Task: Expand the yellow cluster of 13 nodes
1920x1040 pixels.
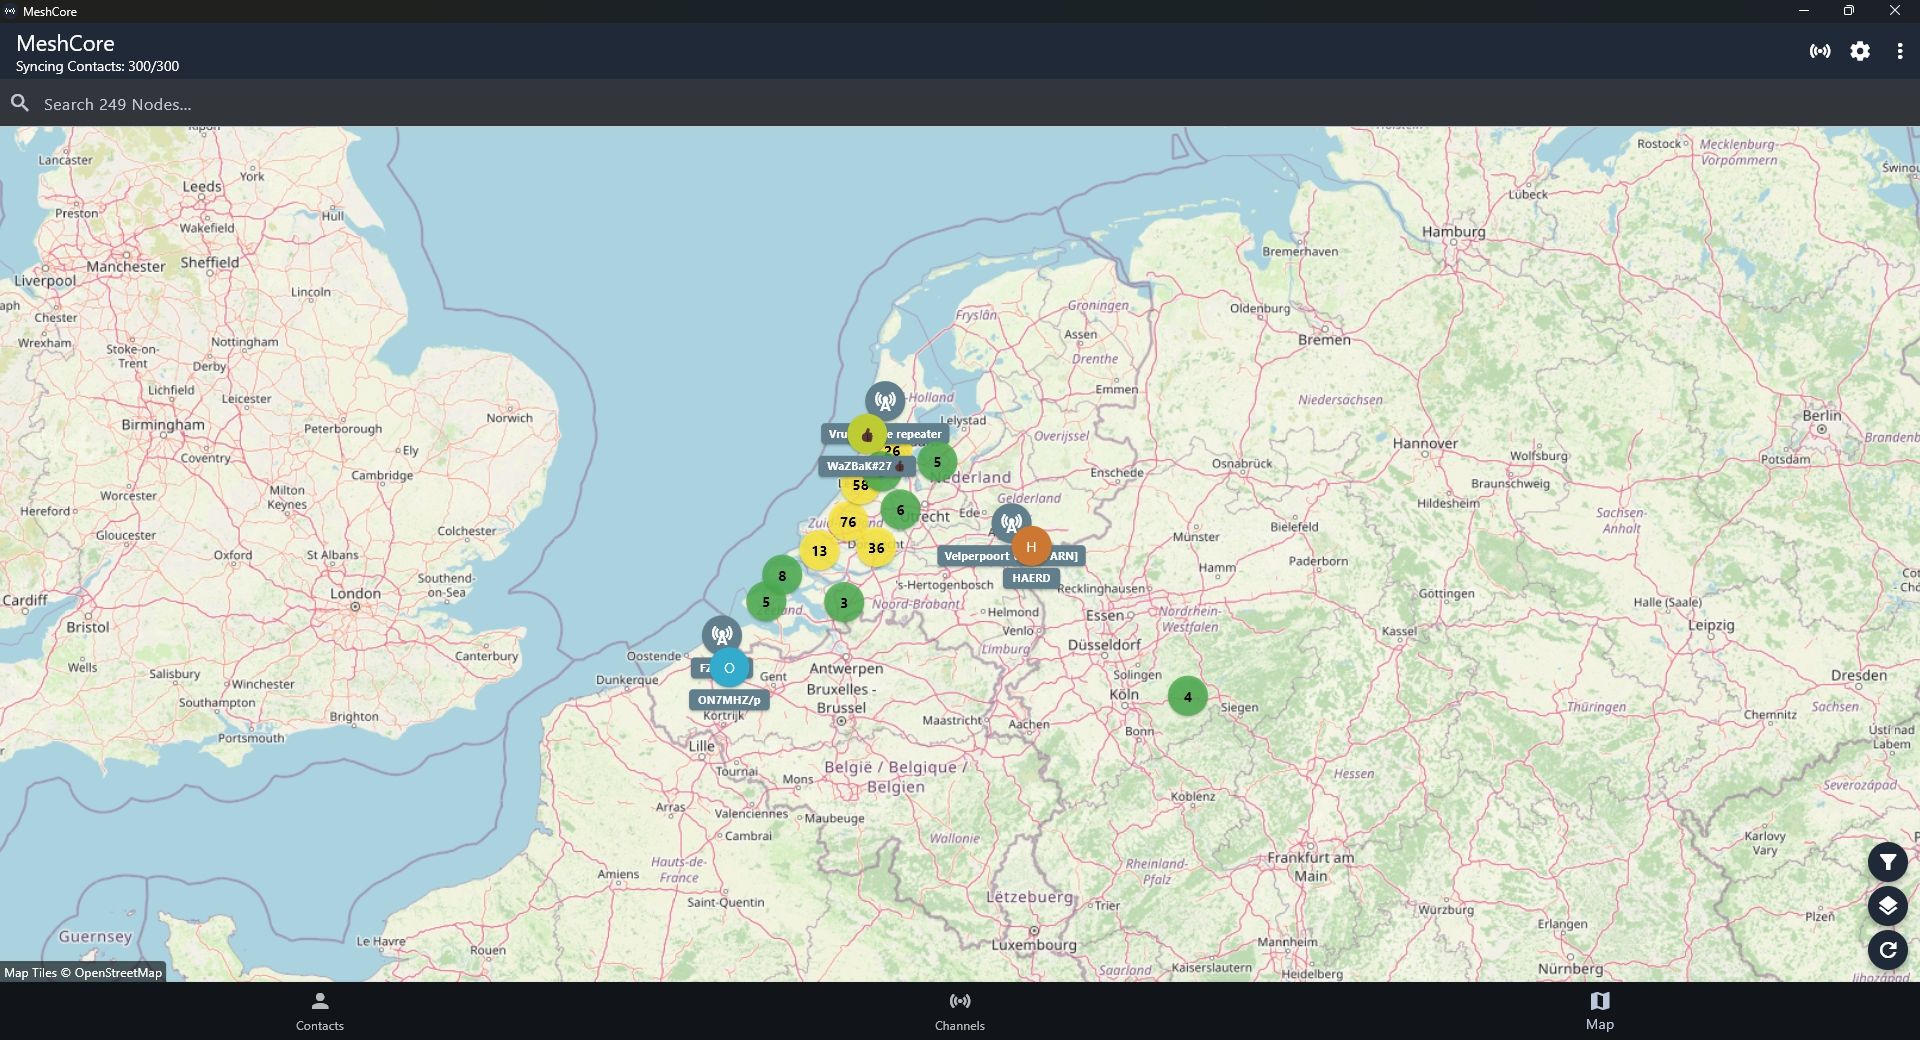Action: 819,551
